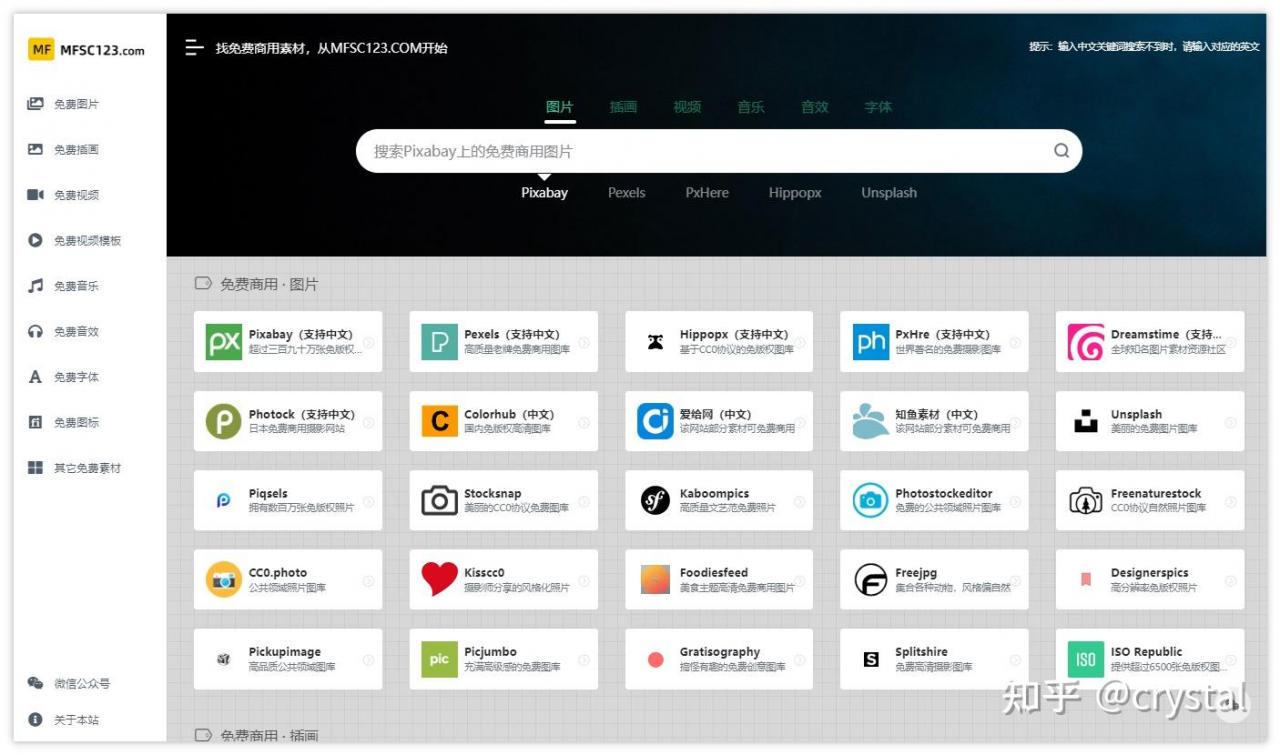Switch to the 音乐 search tab

[751, 107]
